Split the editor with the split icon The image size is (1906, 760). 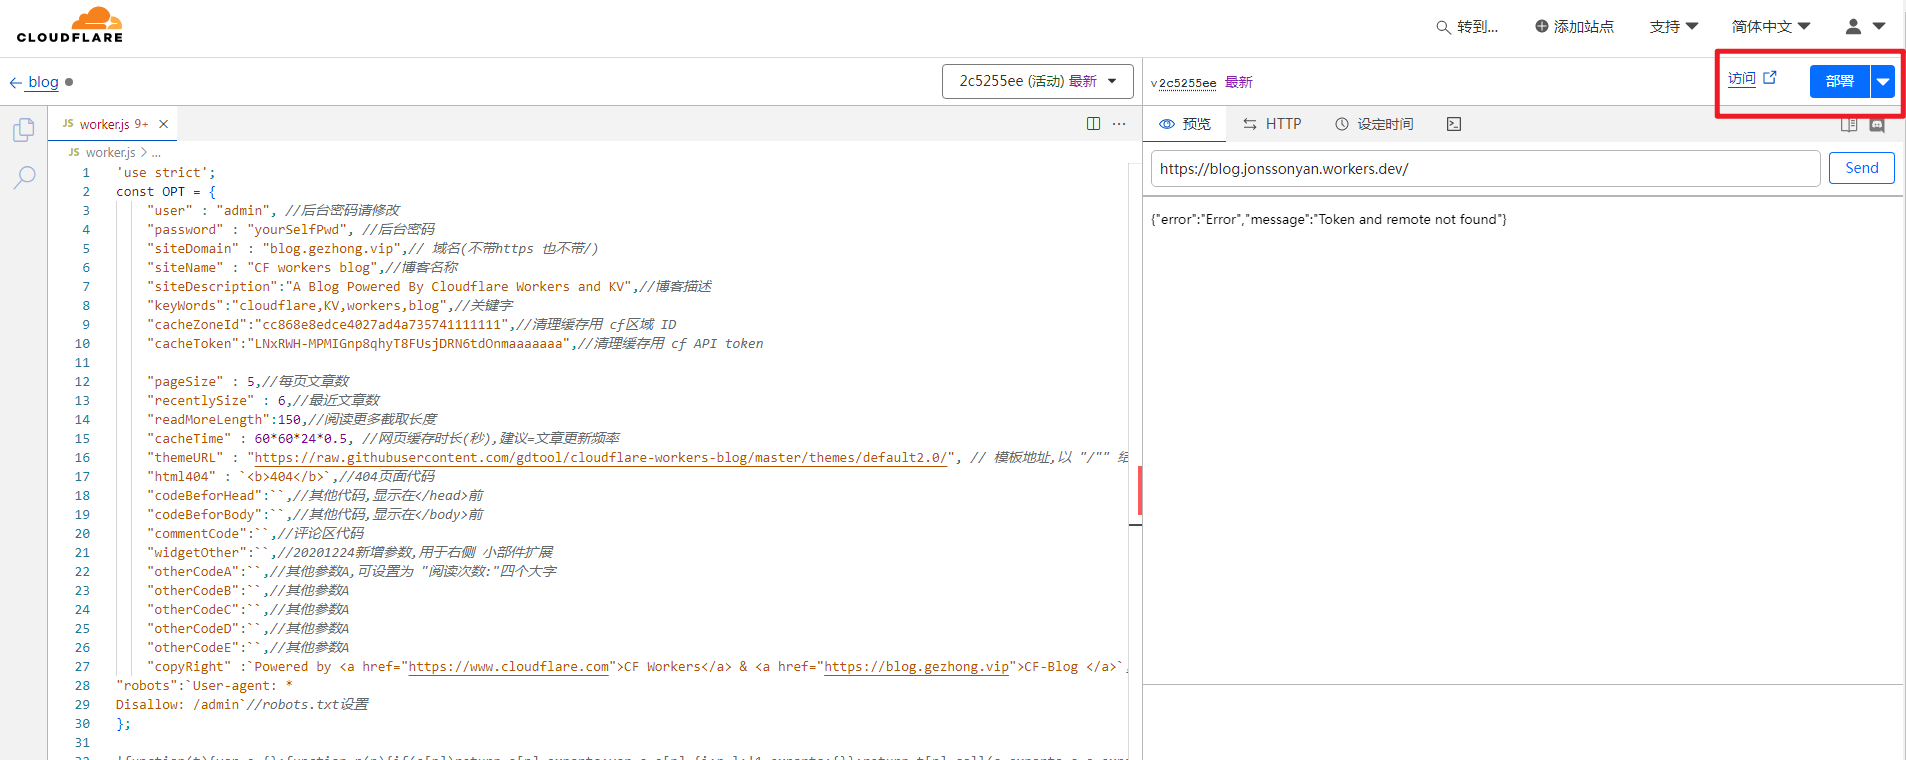click(x=1093, y=124)
